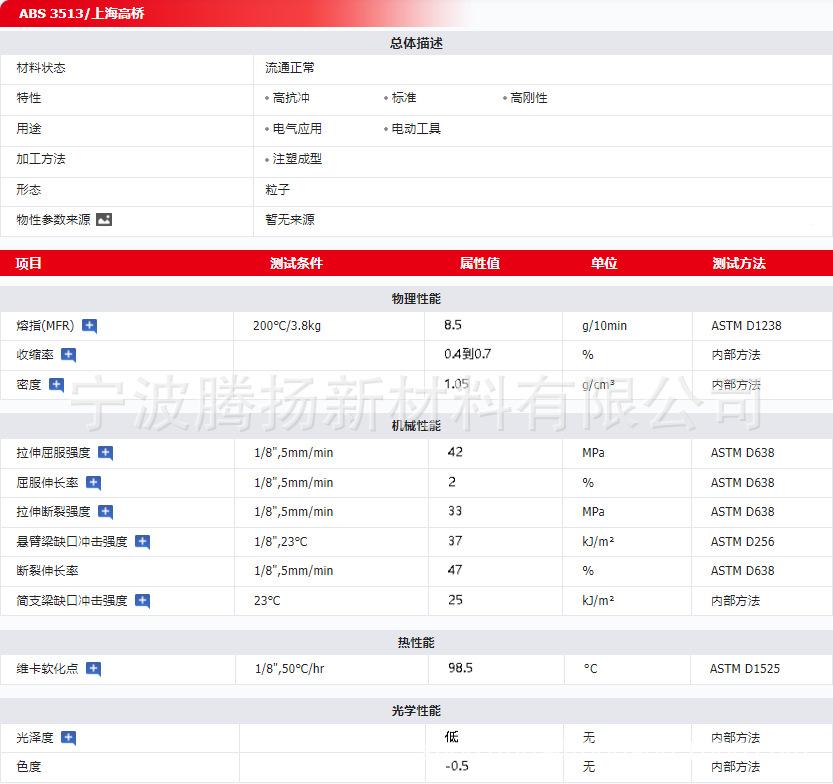This screenshot has width=833, height=784.
Task: Select the 0.4到0.7 shrinkage value
Action: (468, 354)
